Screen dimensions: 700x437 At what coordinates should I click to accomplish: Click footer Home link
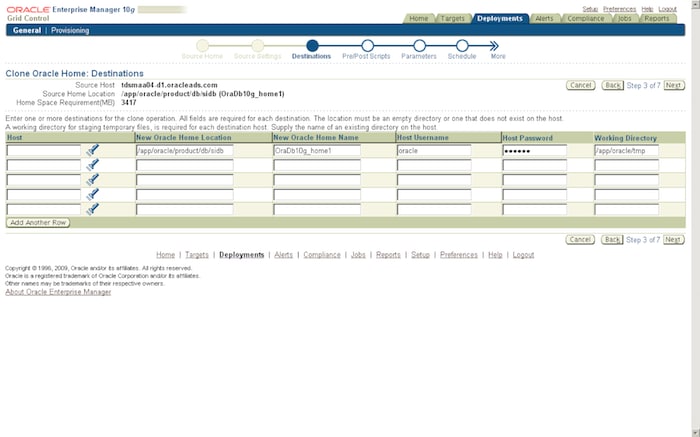[165, 255]
